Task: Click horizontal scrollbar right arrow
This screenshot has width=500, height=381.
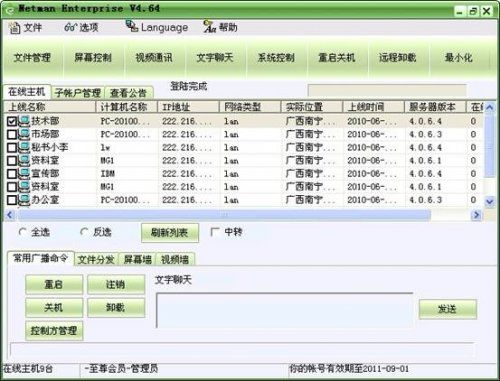Action: [x=477, y=215]
